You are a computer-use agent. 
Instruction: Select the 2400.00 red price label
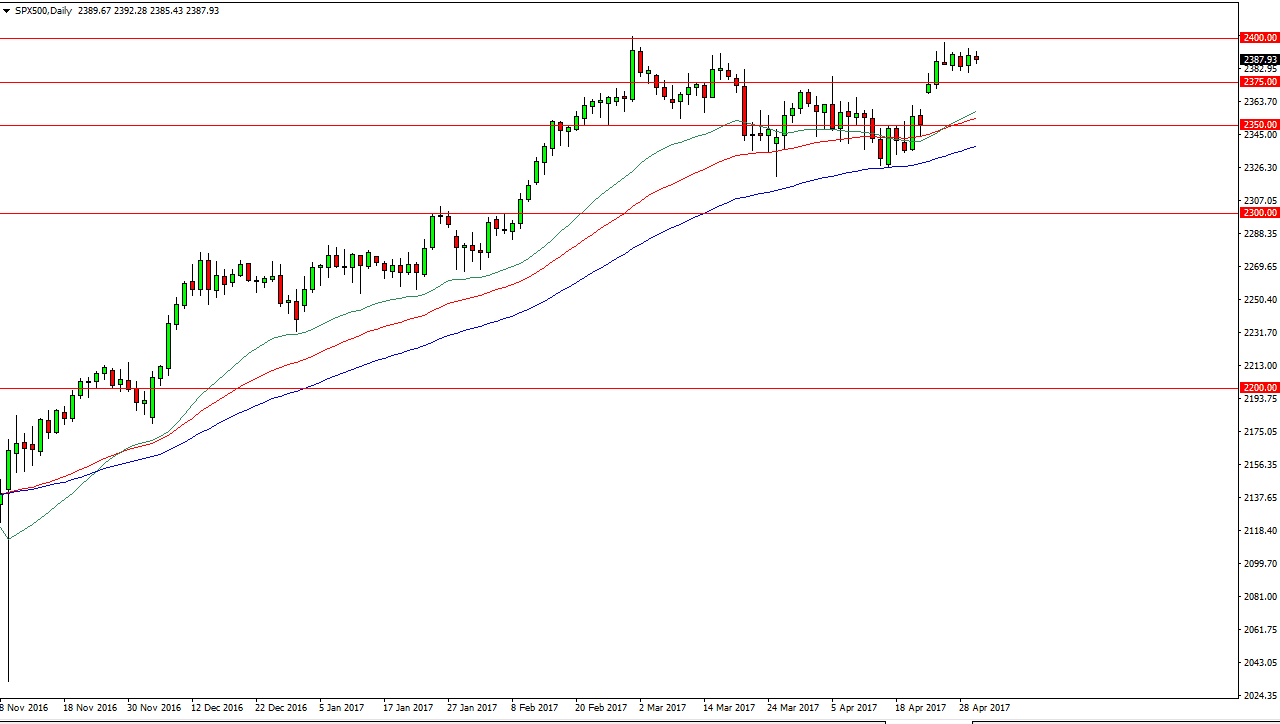1260,38
